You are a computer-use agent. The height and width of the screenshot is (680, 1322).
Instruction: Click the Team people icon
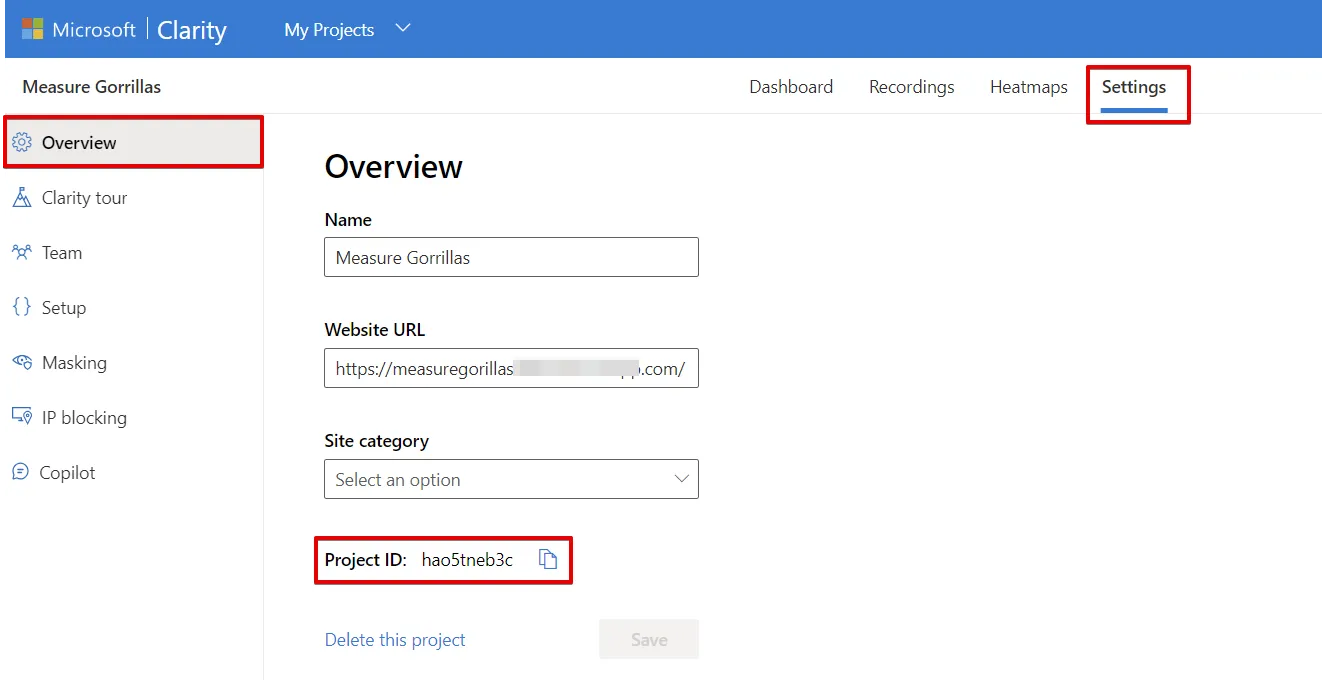point(22,252)
